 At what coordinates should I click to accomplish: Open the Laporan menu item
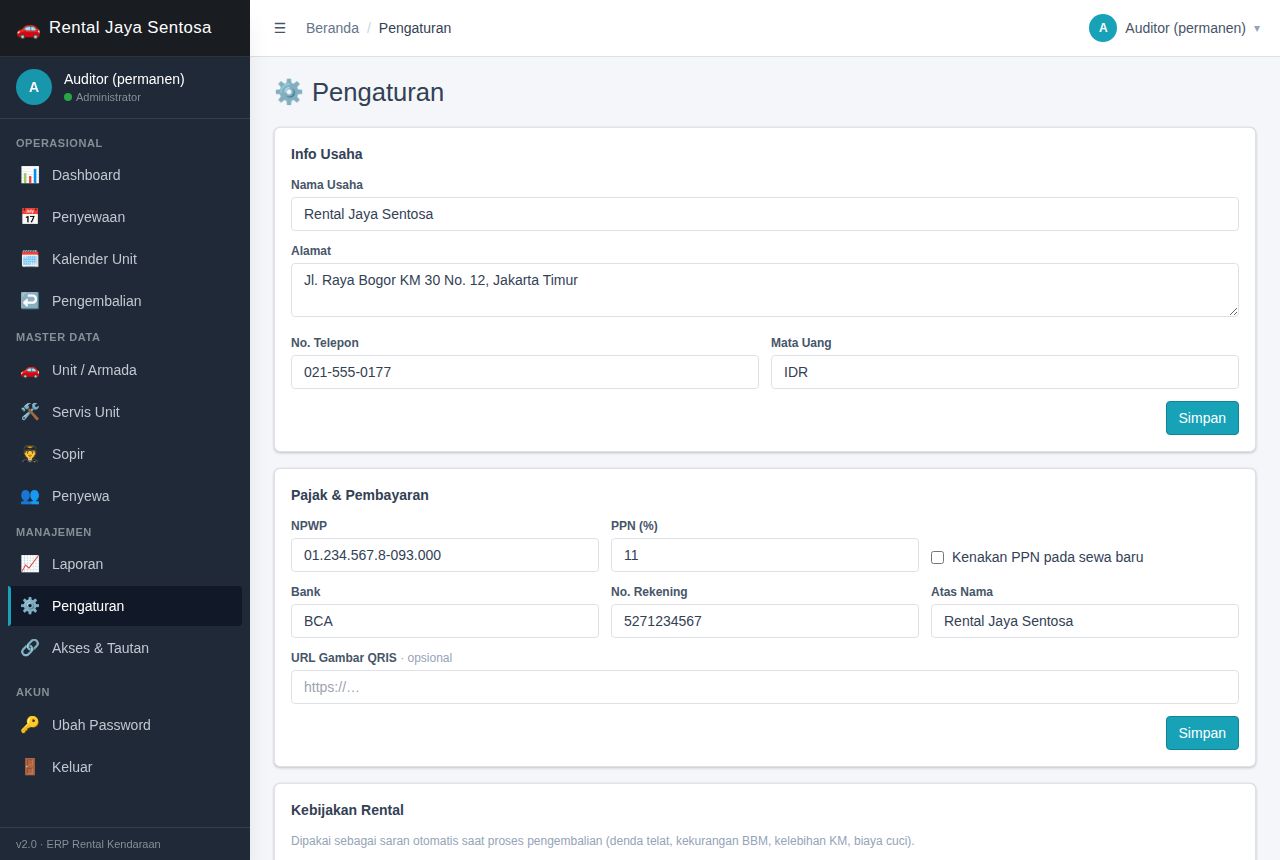click(x=125, y=564)
